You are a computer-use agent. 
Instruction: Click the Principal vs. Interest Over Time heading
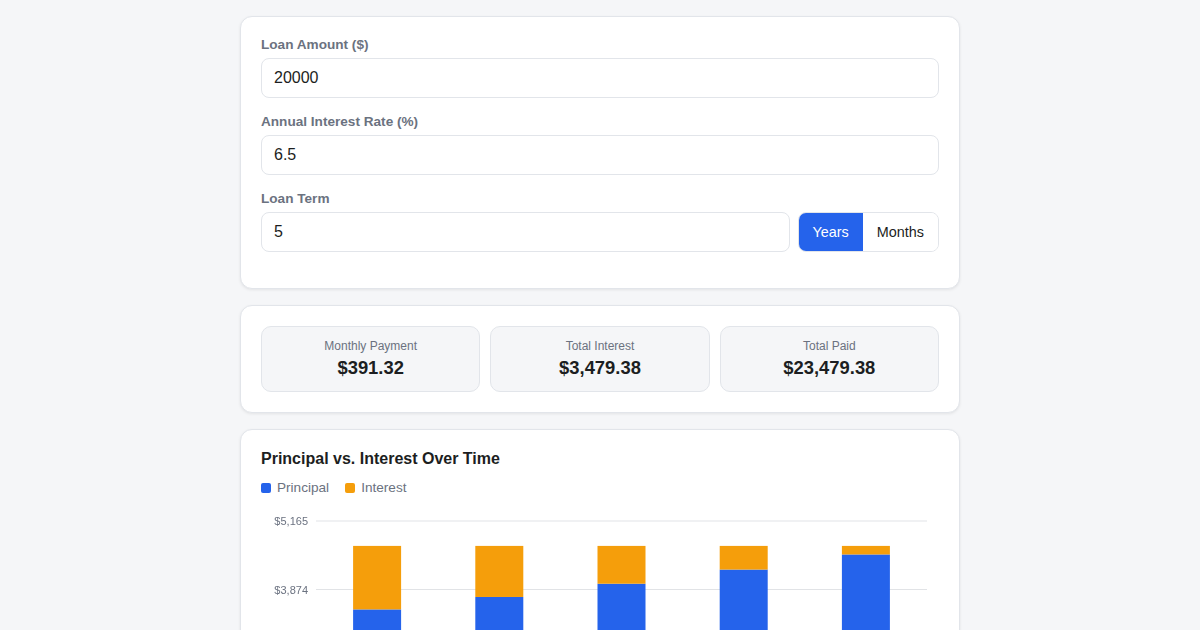click(x=380, y=459)
